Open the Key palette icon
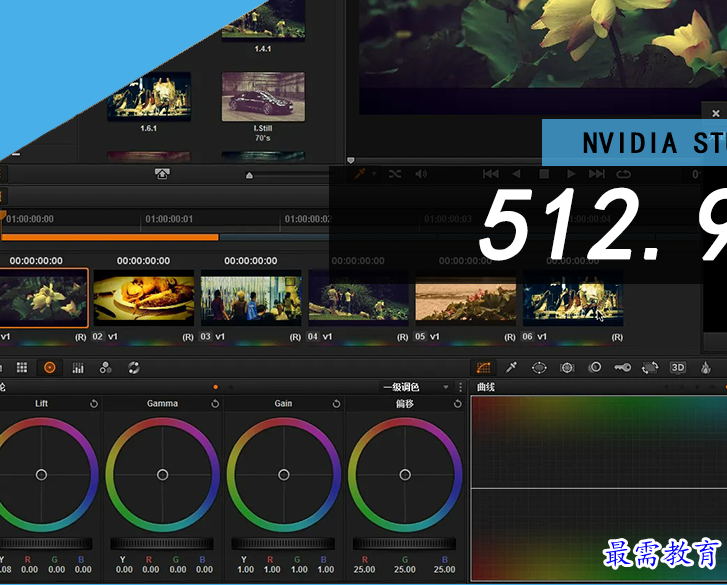 tap(622, 368)
